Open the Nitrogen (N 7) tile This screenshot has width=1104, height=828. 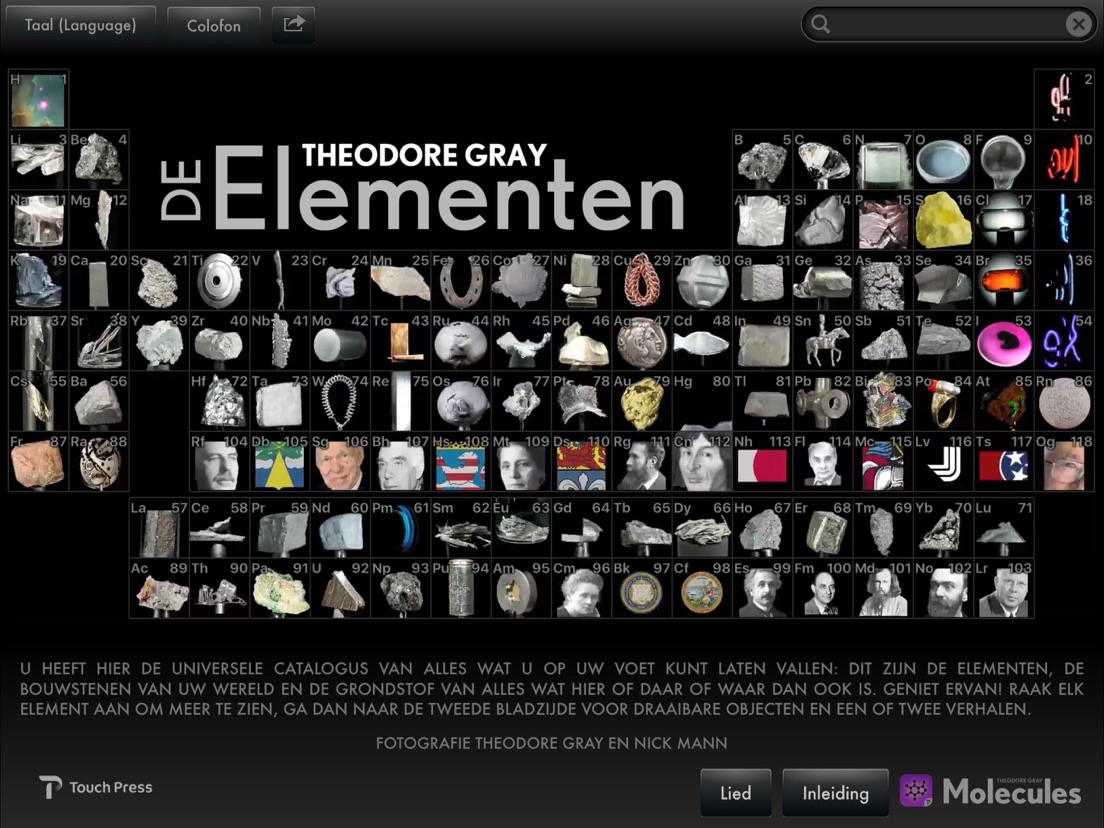[x=883, y=160]
